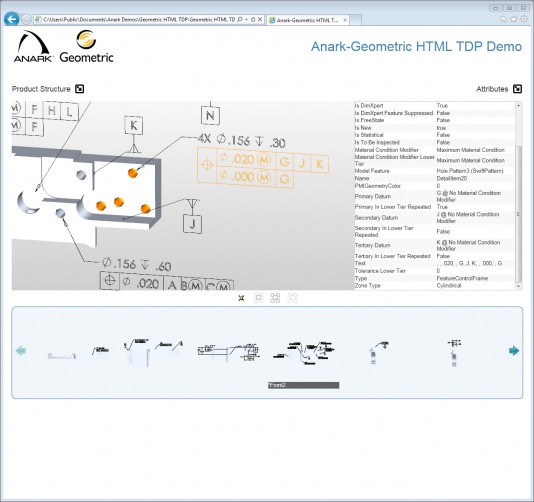534x502 pixels.
Task: Select the Ø.156 depth .60 hole callout
Action: click(137, 264)
